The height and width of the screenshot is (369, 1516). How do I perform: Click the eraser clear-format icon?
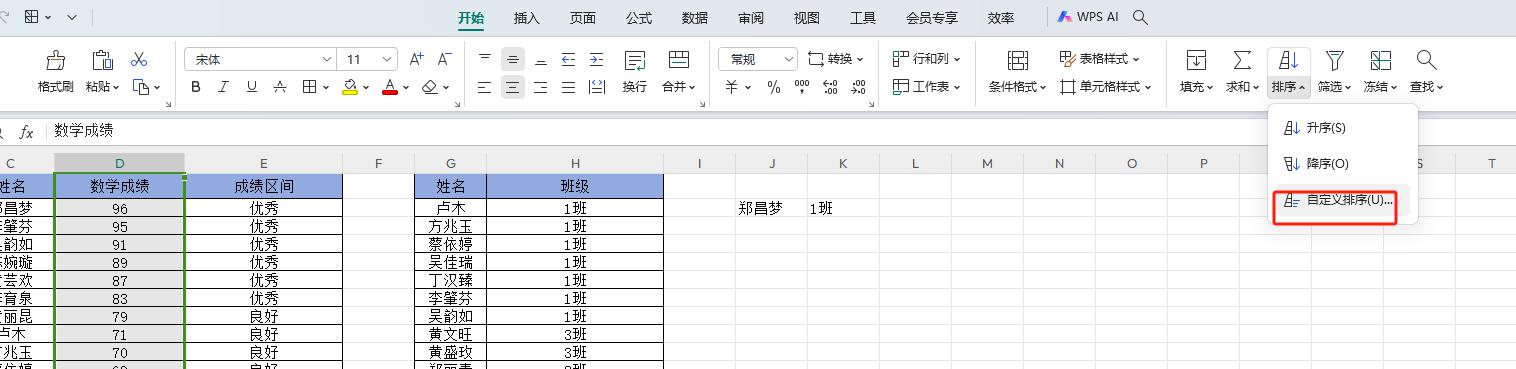(430, 87)
